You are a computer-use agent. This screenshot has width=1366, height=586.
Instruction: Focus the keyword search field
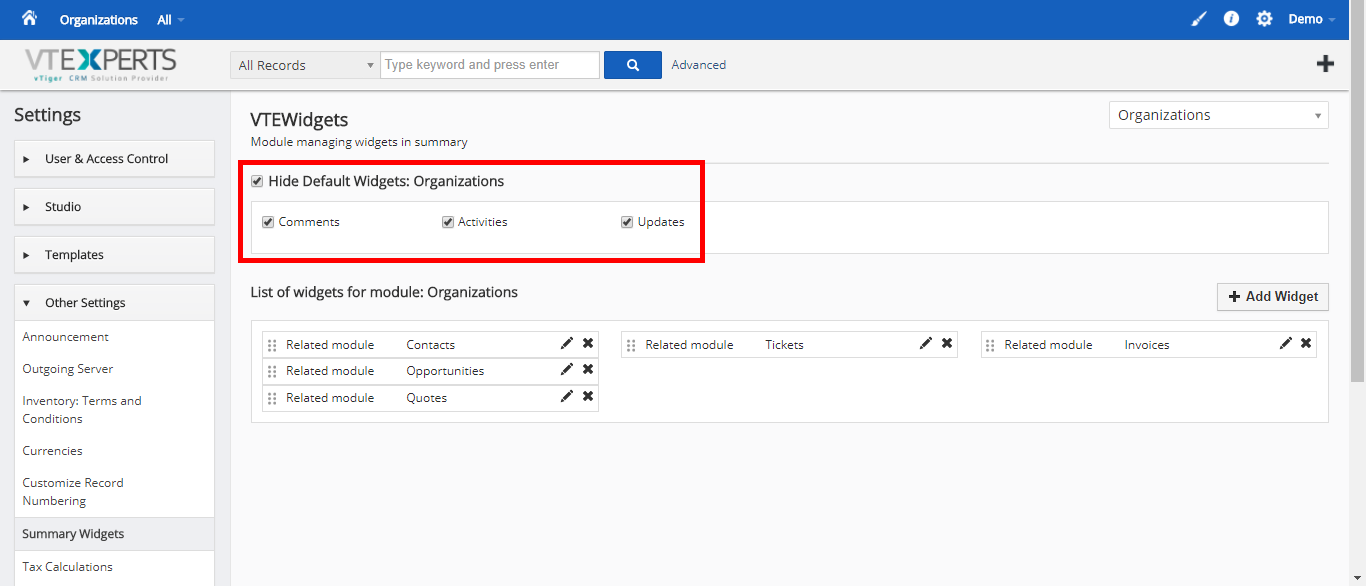click(490, 65)
